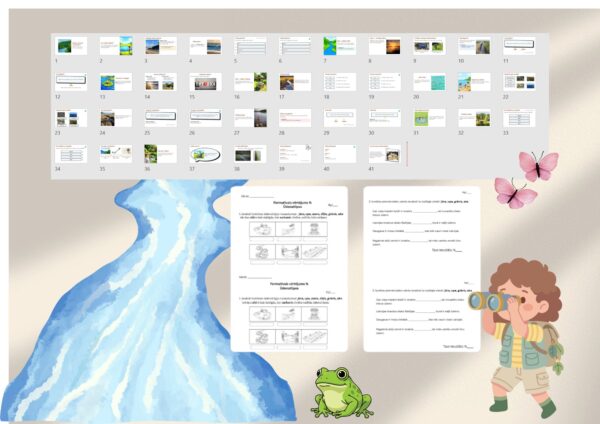Click the top worksheet title on left page
This screenshot has width=600, height=424.
pyautogui.click(x=288, y=203)
